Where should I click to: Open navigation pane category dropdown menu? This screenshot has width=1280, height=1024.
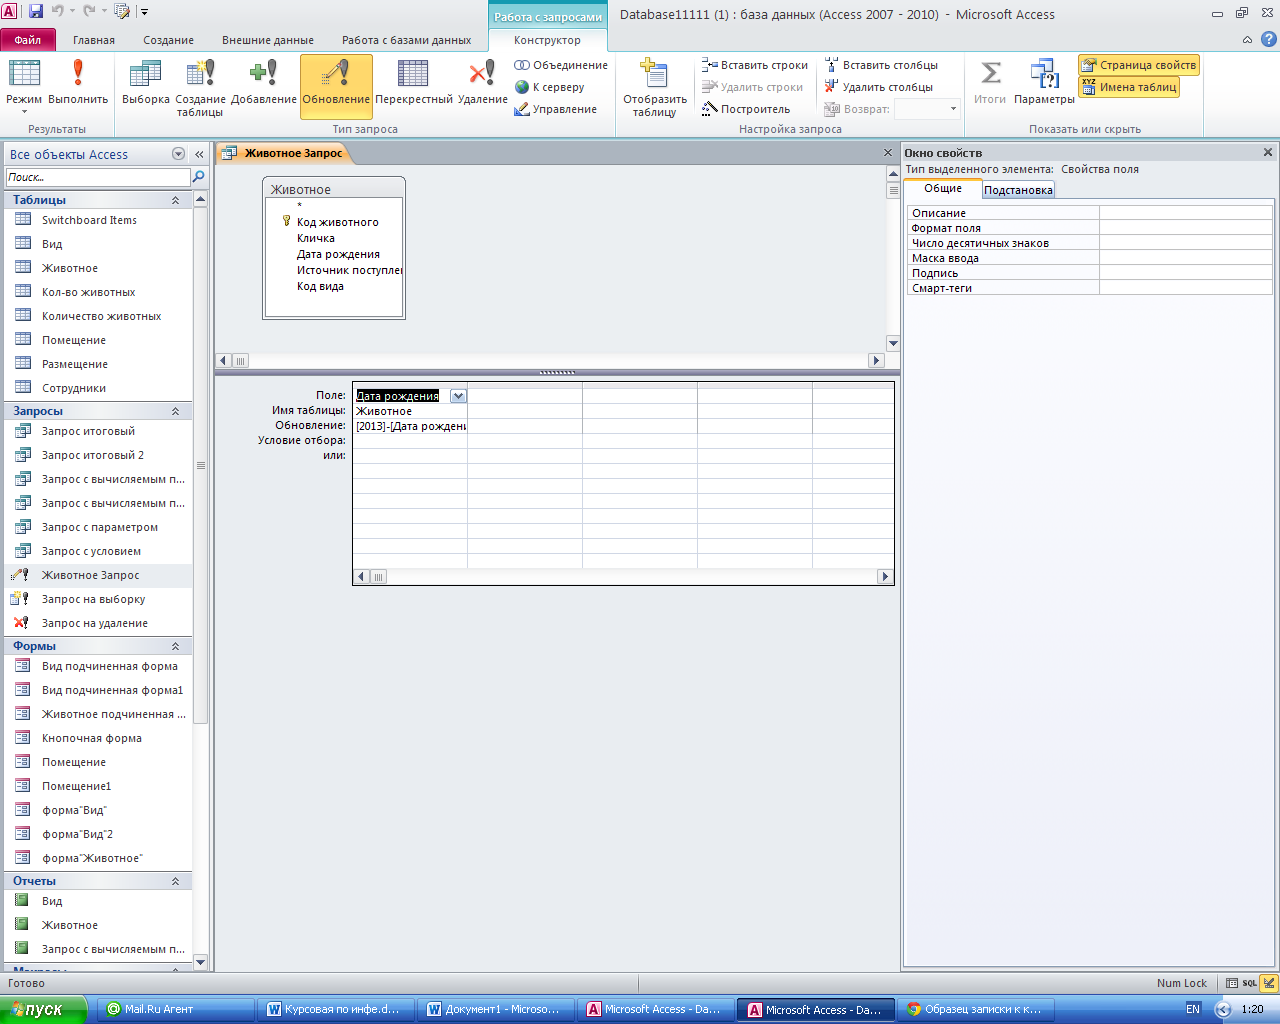click(178, 154)
